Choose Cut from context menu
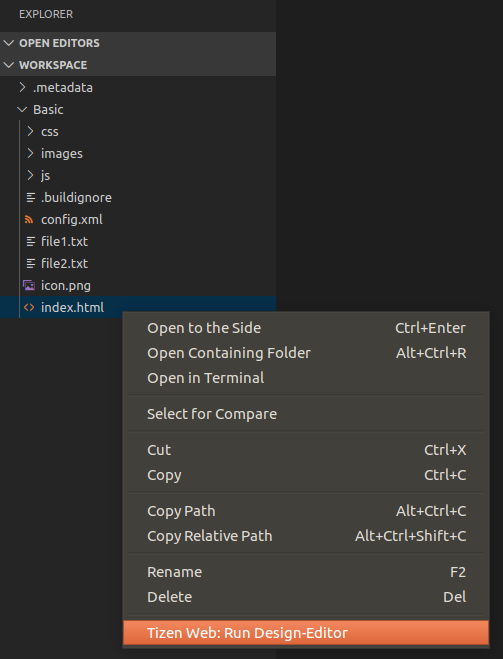 pyautogui.click(x=306, y=450)
